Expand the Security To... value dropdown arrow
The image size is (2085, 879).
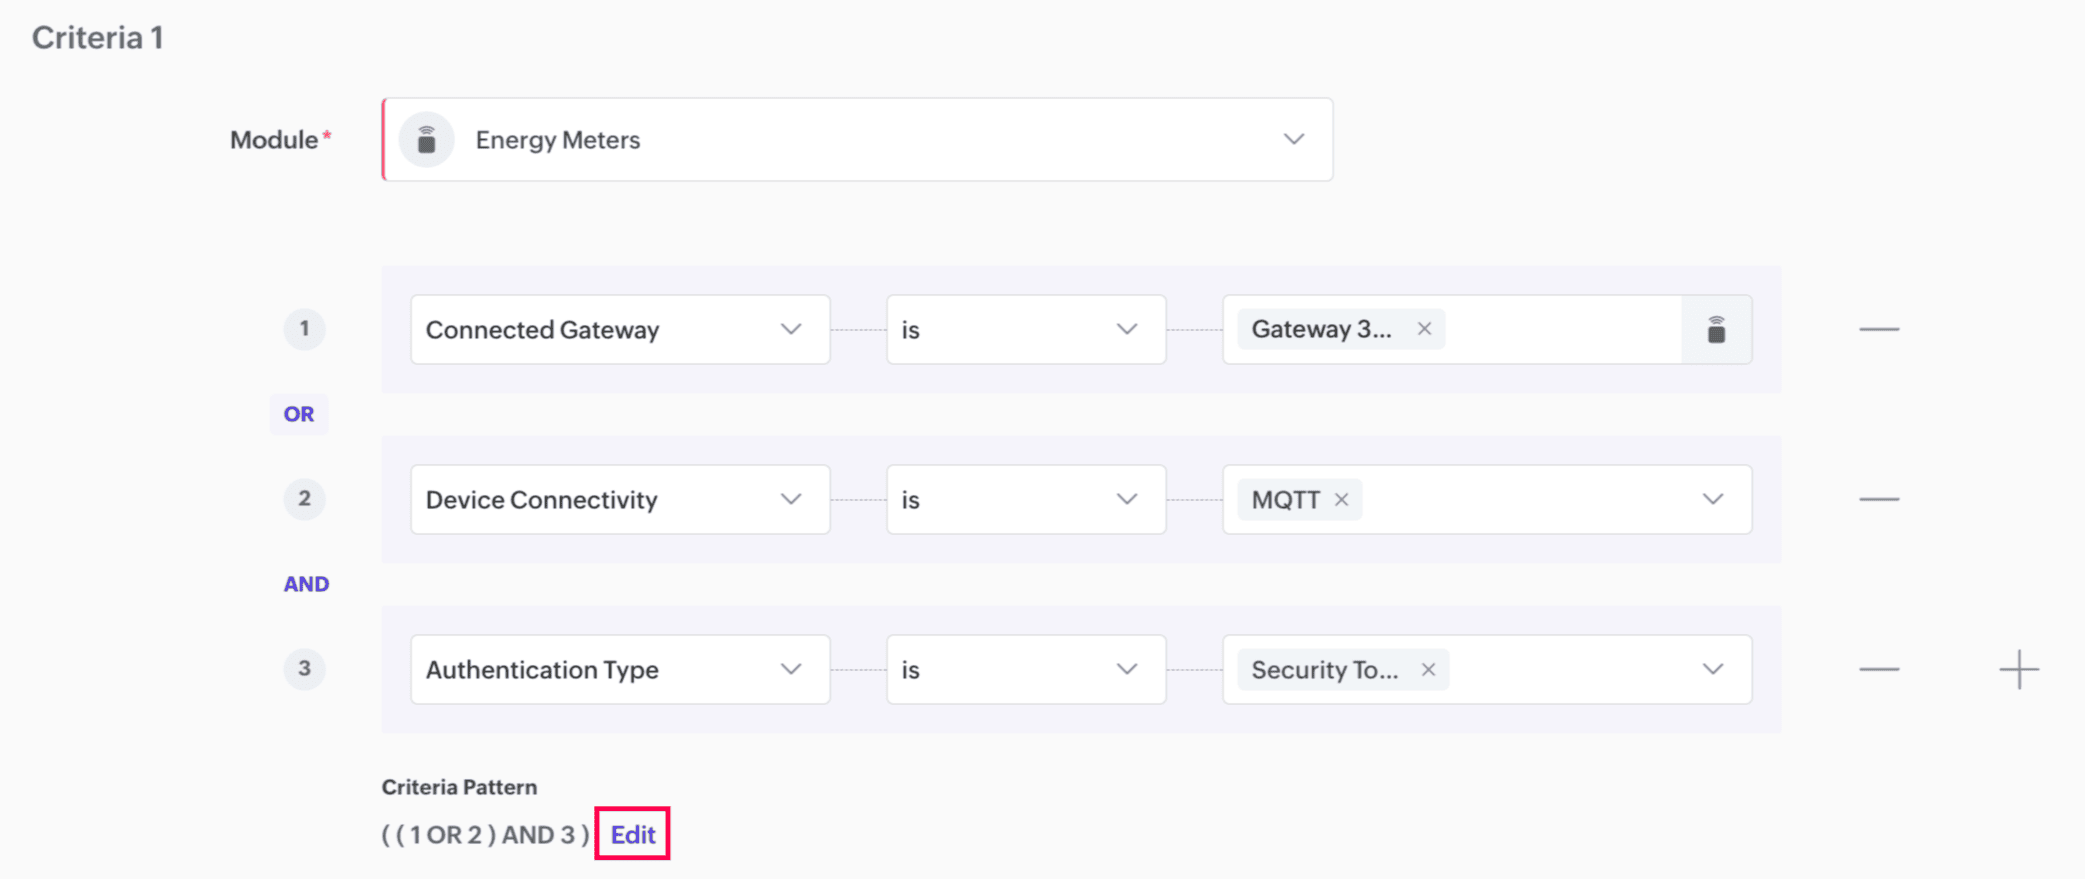coord(1712,669)
